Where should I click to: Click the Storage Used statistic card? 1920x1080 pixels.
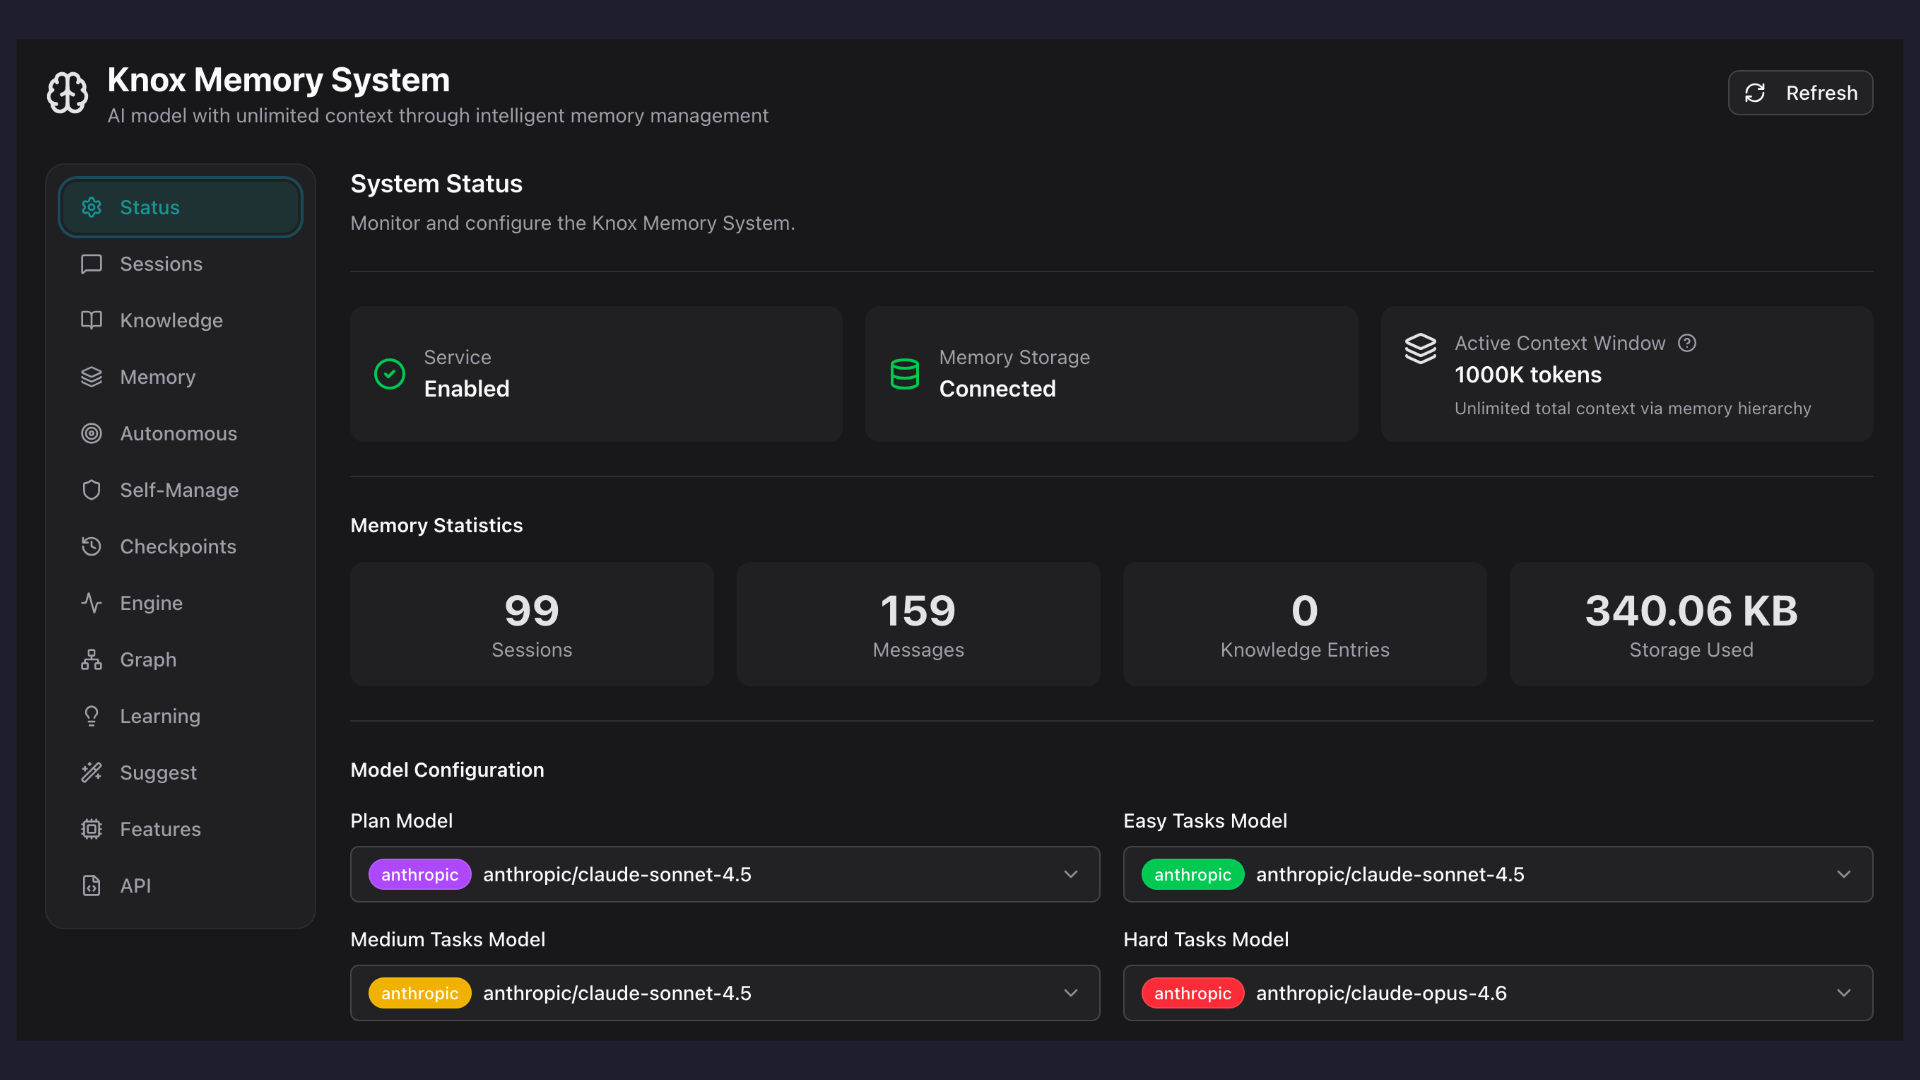coord(1690,624)
